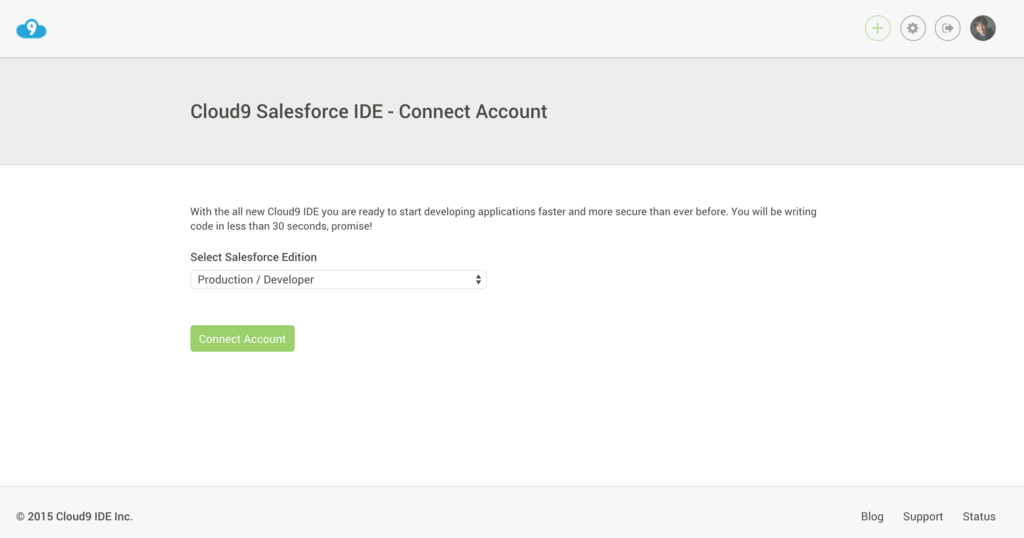Image resolution: width=1024 pixels, height=538 pixels.
Task: Click the '© 2015 Cloud9 IDE Inc.' text
Action: 74,516
